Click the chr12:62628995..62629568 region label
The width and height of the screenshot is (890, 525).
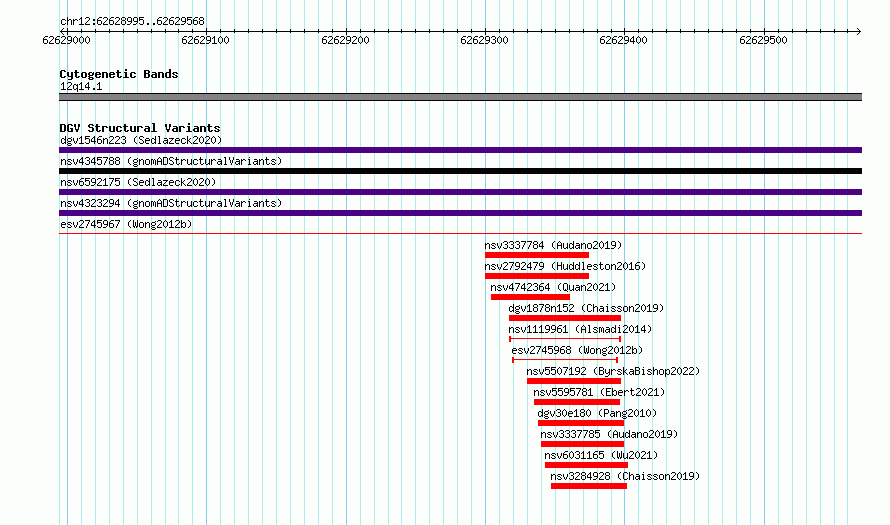(x=132, y=21)
